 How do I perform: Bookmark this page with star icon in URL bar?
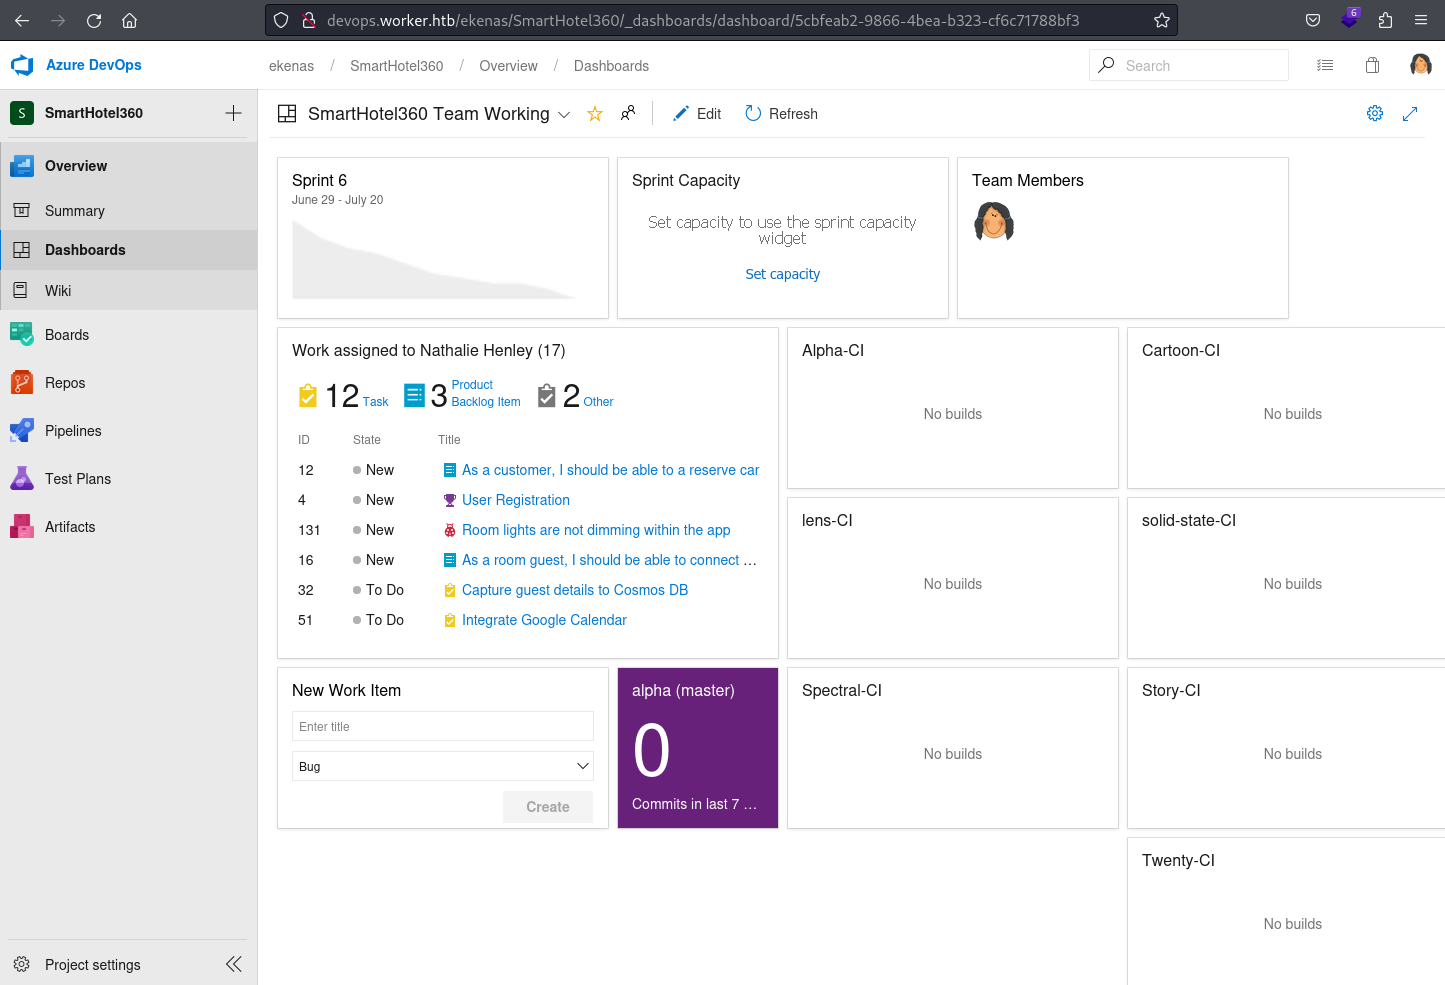click(x=1161, y=20)
